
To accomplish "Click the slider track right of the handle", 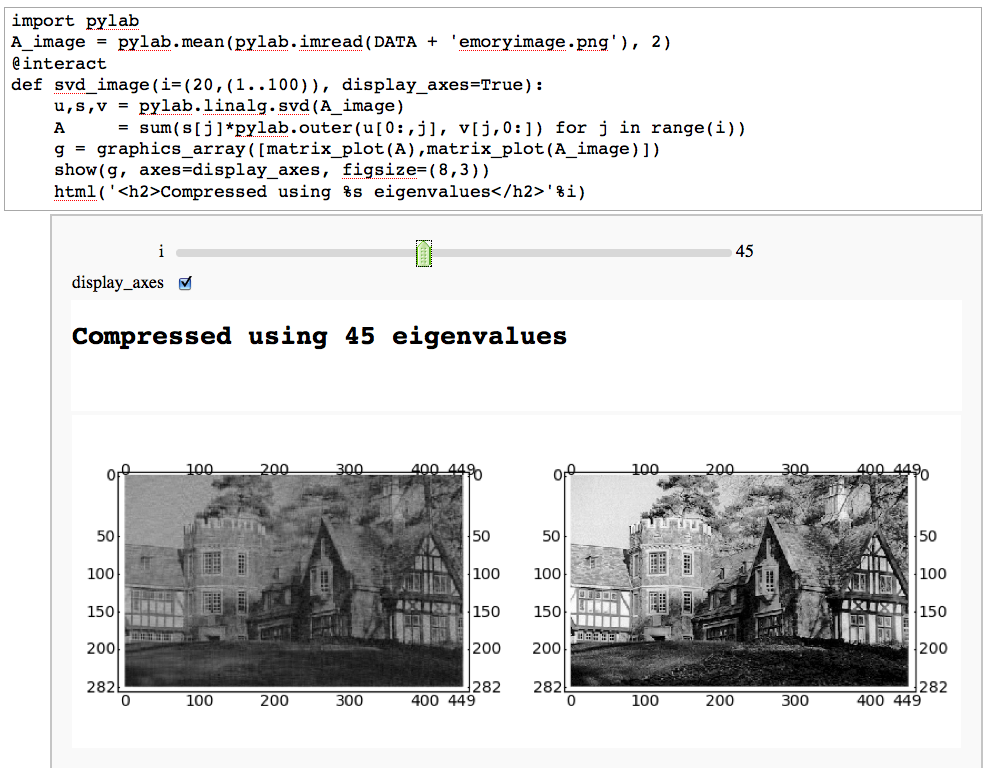I will (582, 253).
